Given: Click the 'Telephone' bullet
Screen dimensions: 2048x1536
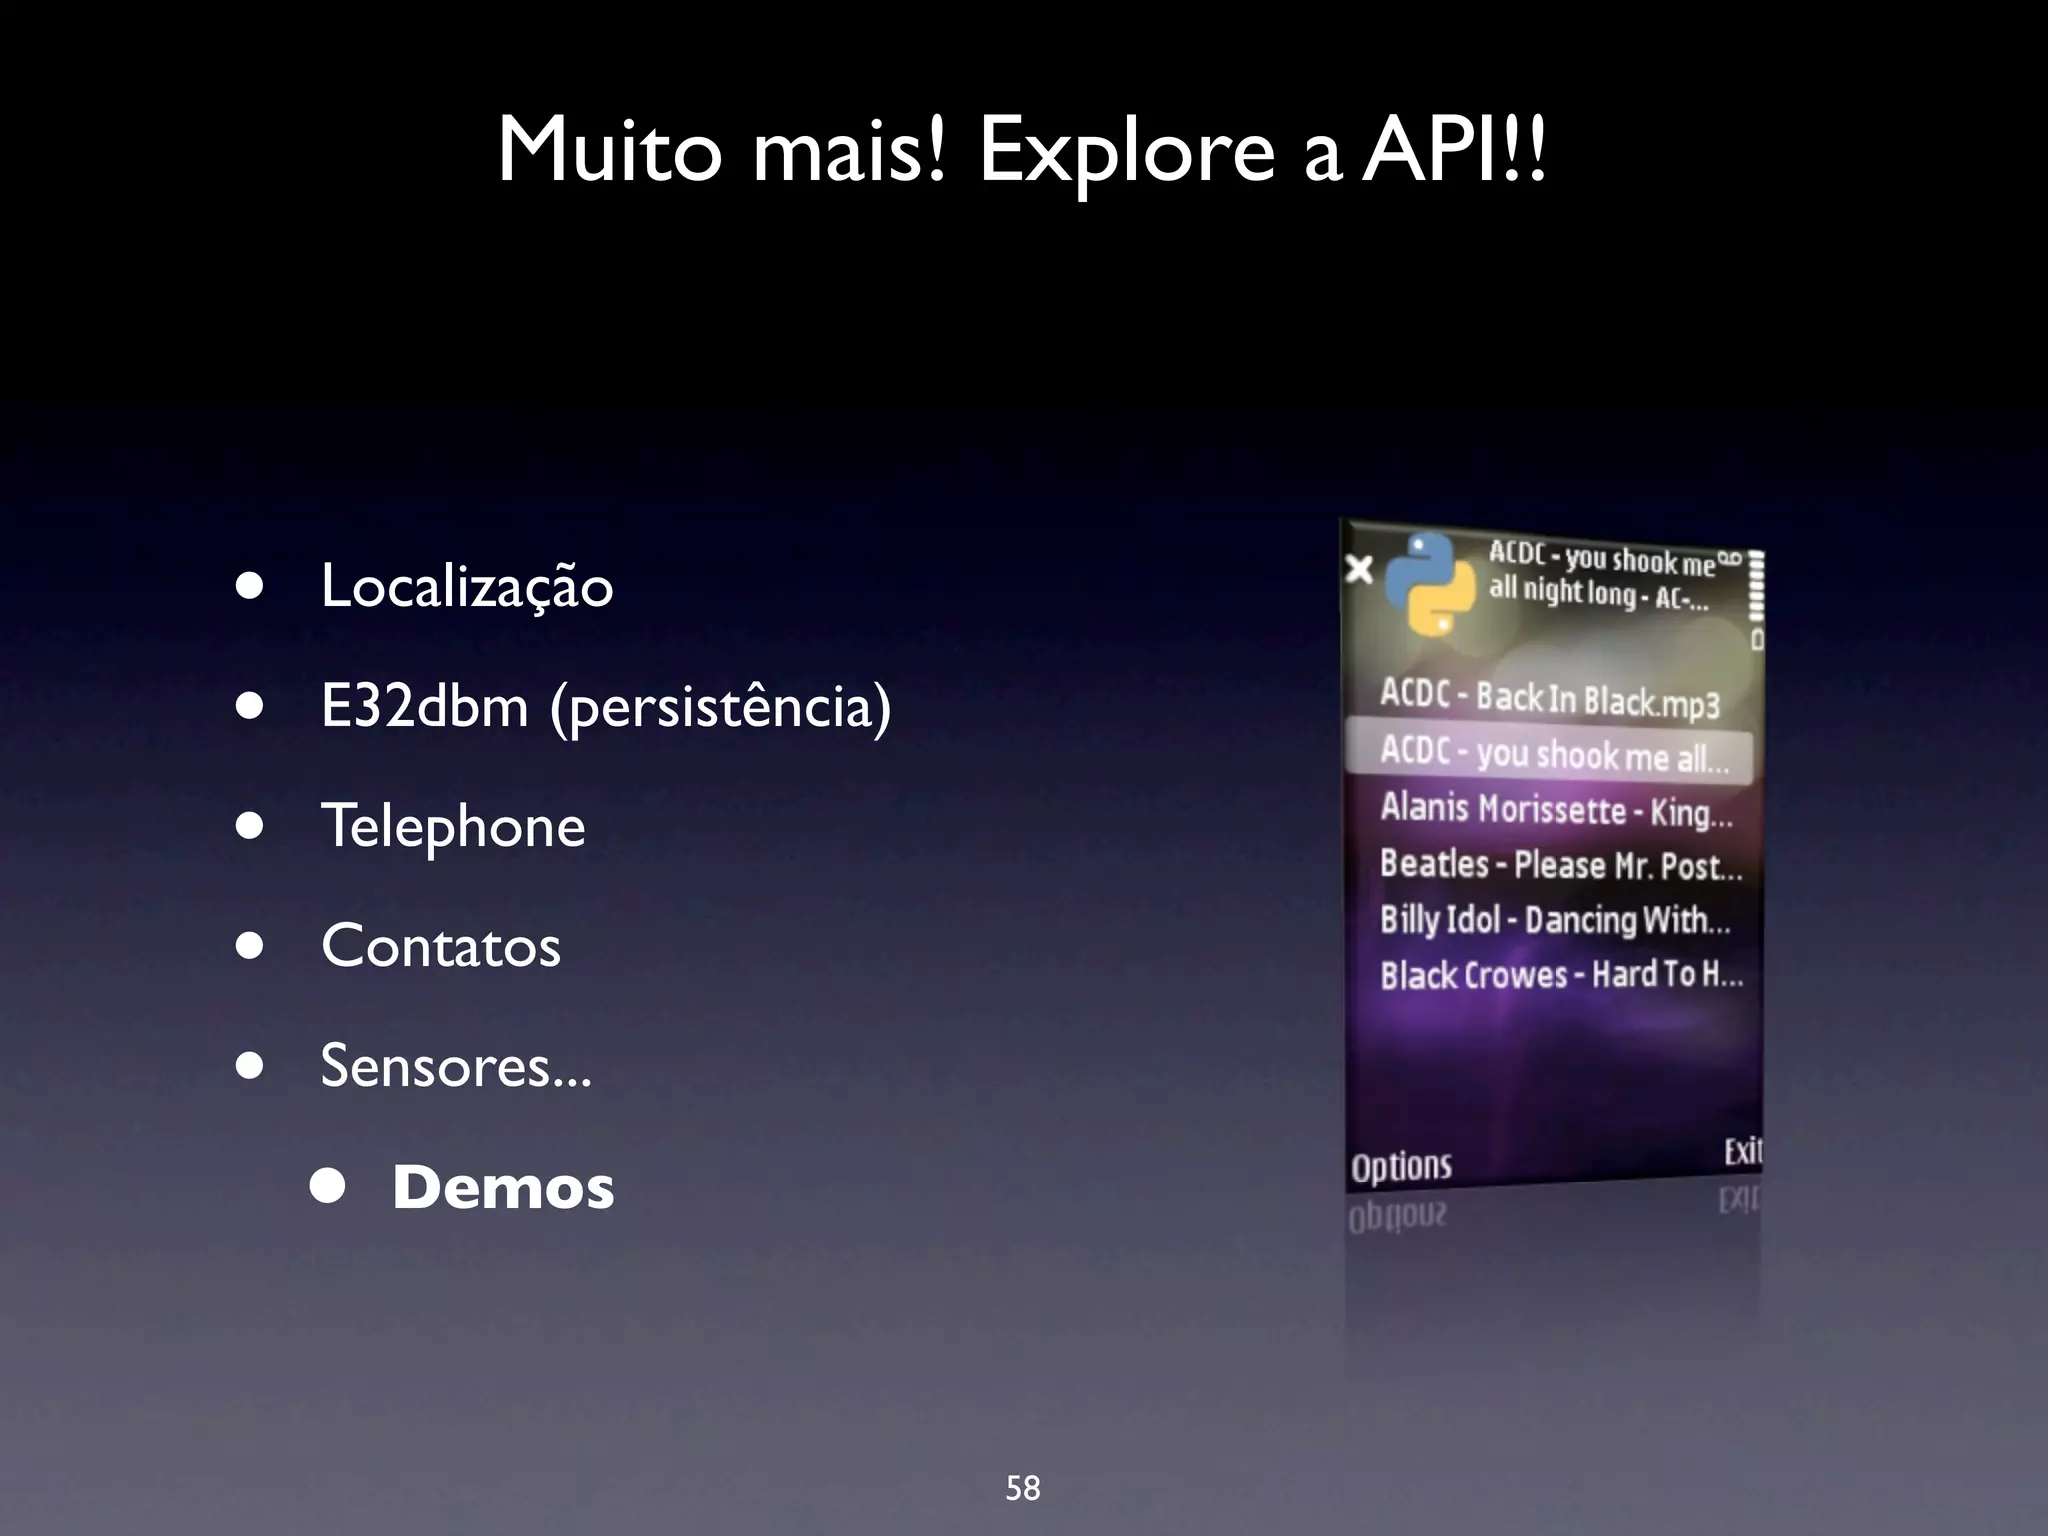Looking at the screenshot, I should pyautogui.click(x=453, y=827).
